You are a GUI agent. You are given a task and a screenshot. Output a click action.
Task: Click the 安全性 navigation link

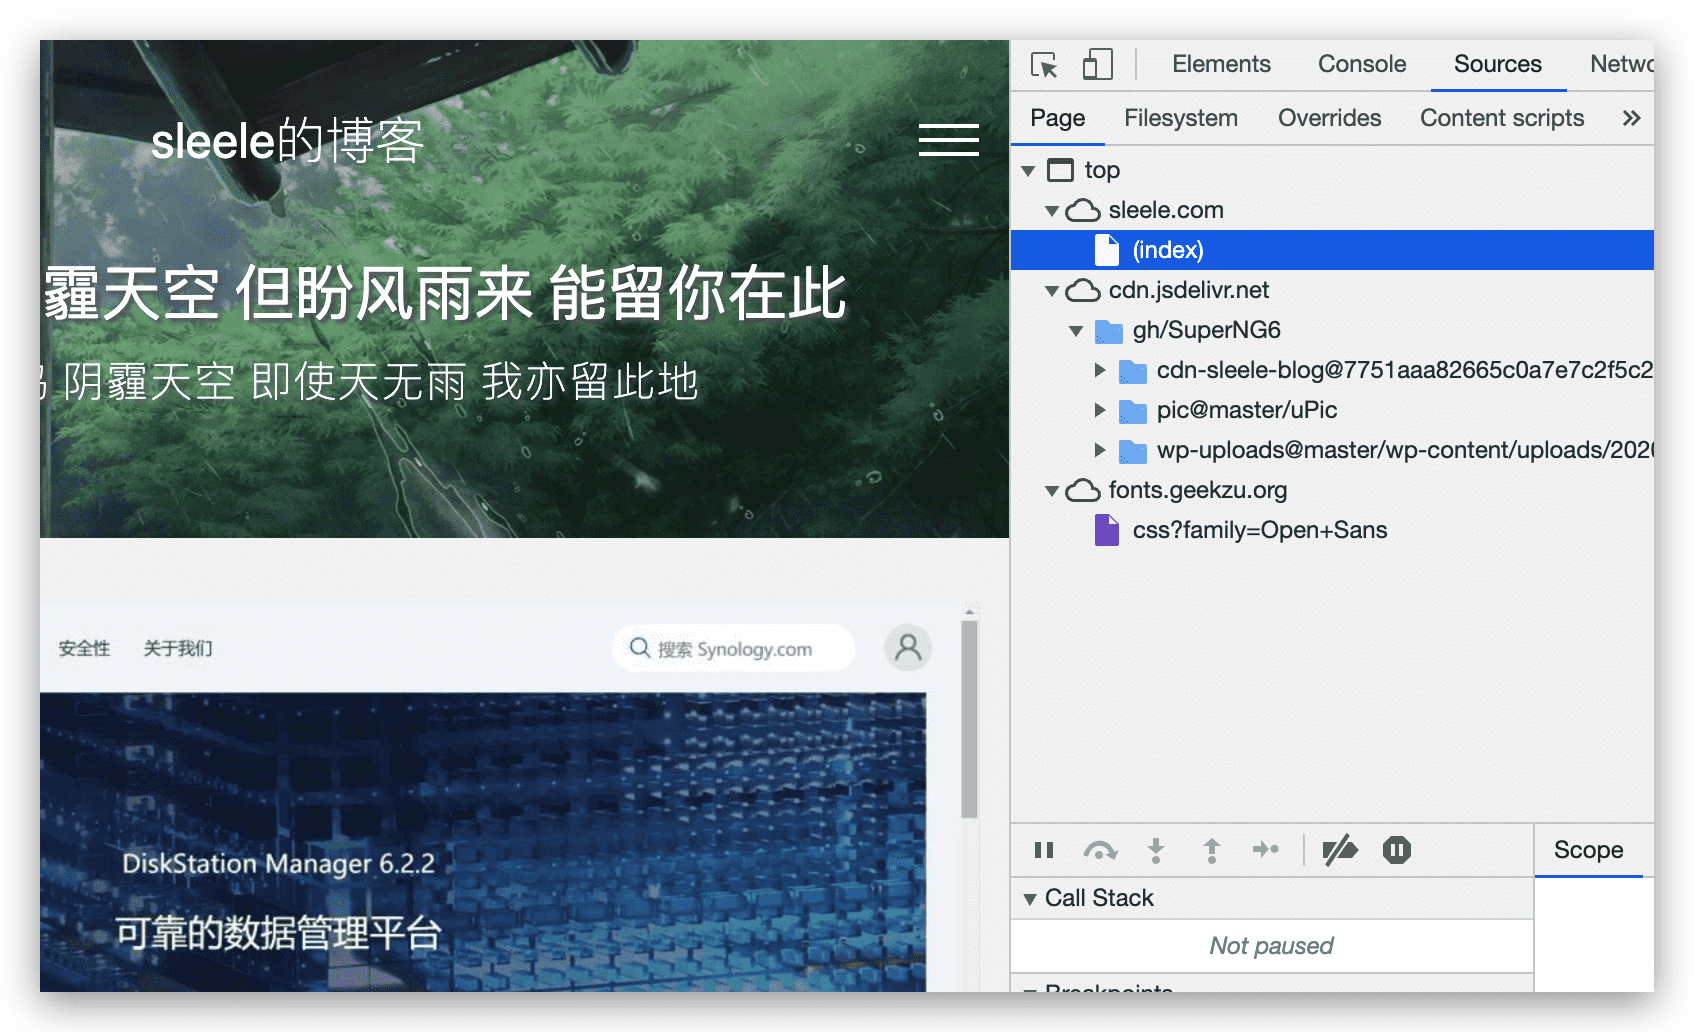(x=84, y=649)
